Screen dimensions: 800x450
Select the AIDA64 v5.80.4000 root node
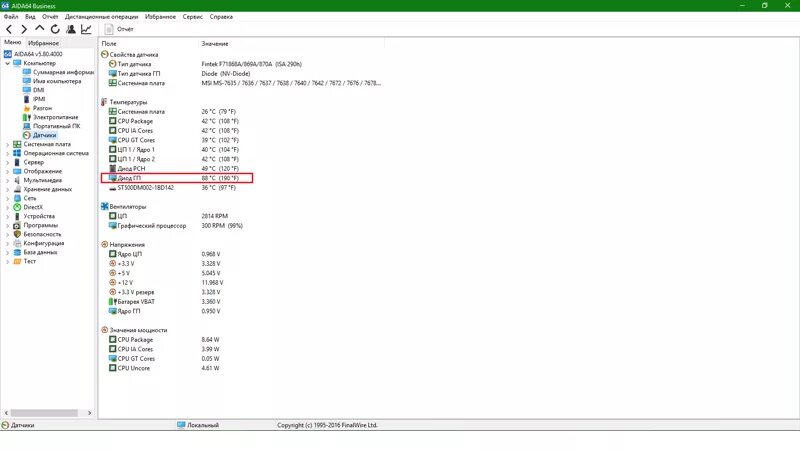pyautogui.click(x=33, y=54)
